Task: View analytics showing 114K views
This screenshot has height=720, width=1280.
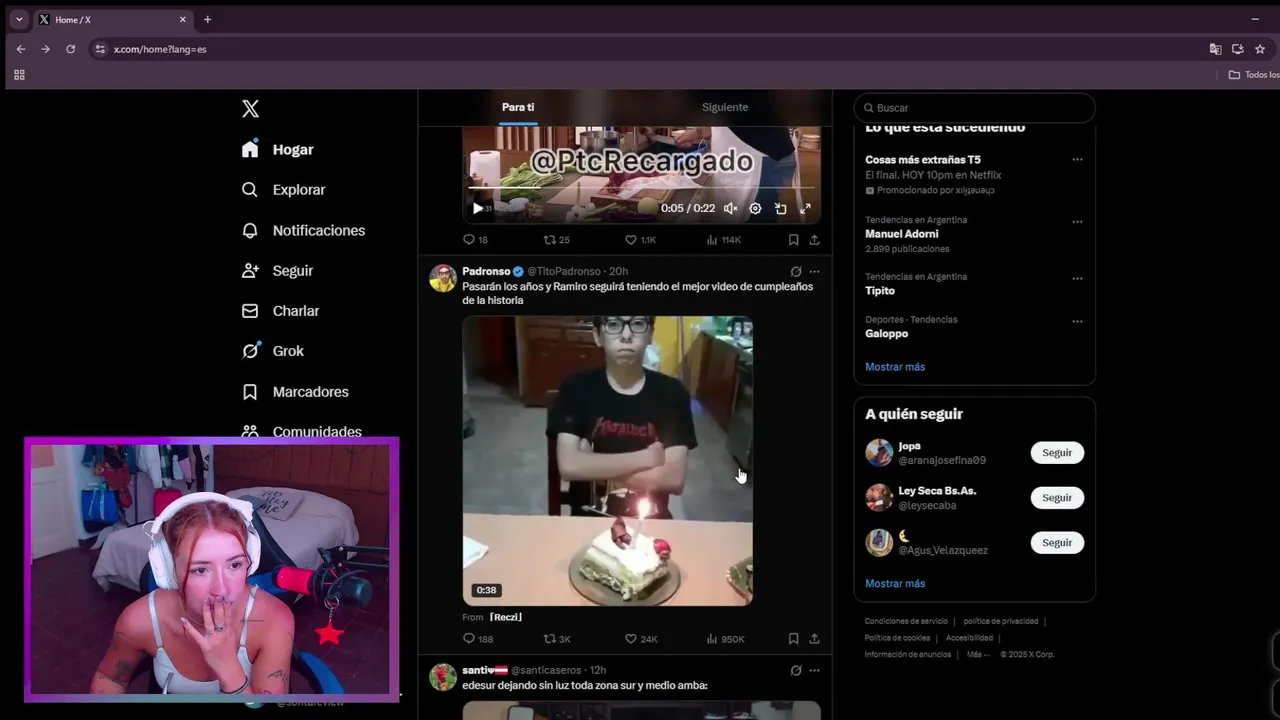Action: 723,240
